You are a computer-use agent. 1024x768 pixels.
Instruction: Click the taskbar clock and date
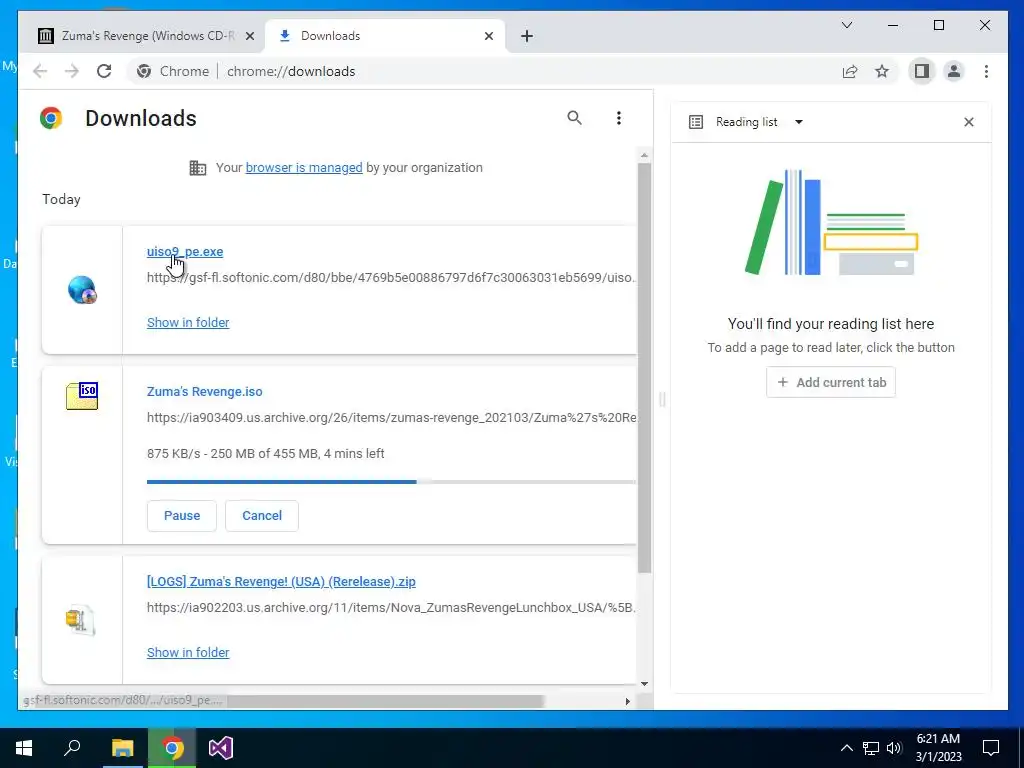[x=938, y=748]
